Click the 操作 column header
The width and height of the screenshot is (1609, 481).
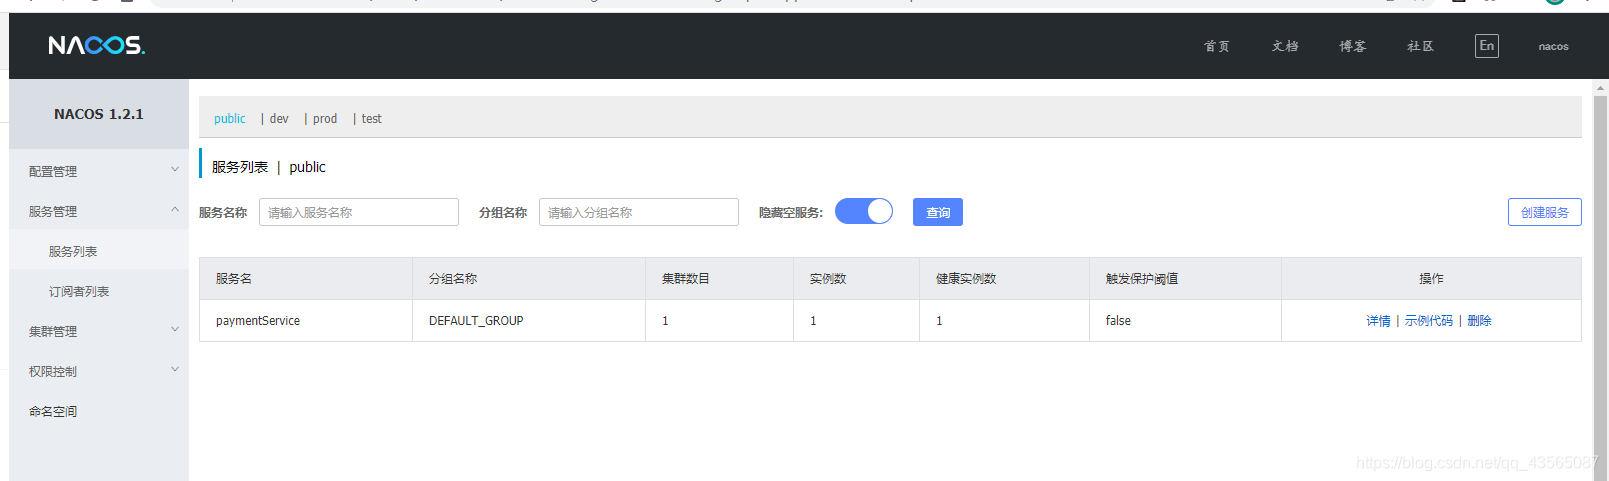(1431, 279)
